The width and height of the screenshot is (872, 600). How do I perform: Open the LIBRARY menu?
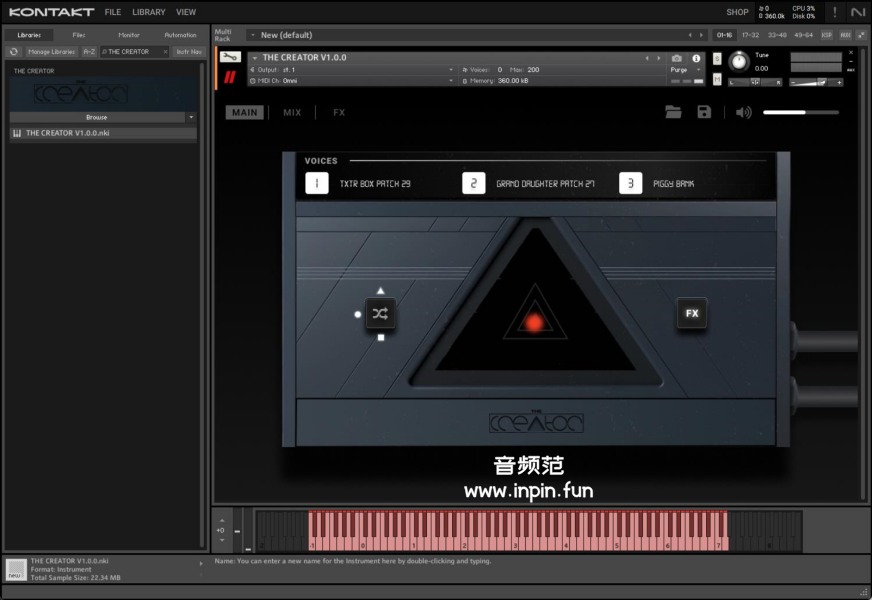coord(148,12)
